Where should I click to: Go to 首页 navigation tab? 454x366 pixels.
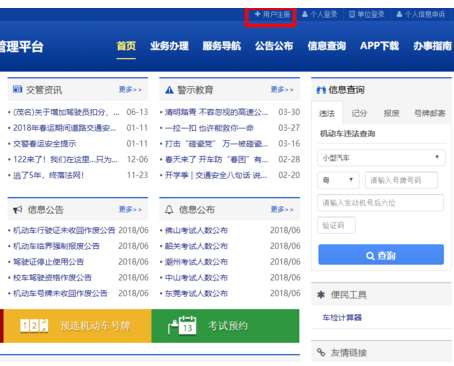(x=126, y=46)
